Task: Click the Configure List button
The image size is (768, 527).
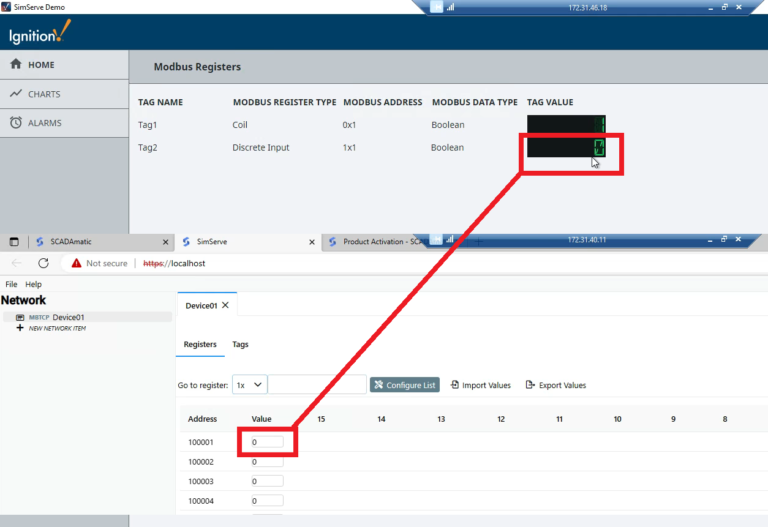Action: click(x=404, y=385)
